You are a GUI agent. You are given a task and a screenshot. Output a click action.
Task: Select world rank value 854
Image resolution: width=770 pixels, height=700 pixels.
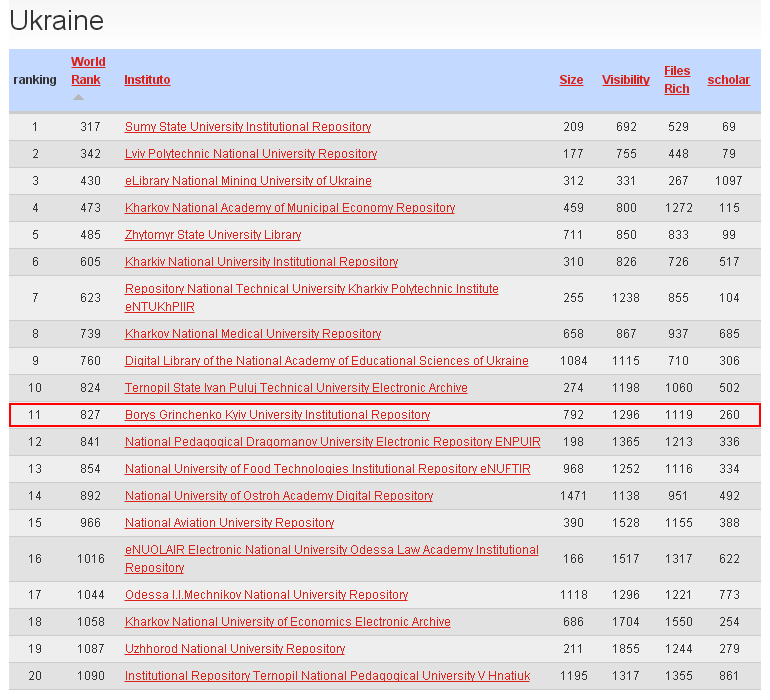(90, 469)
